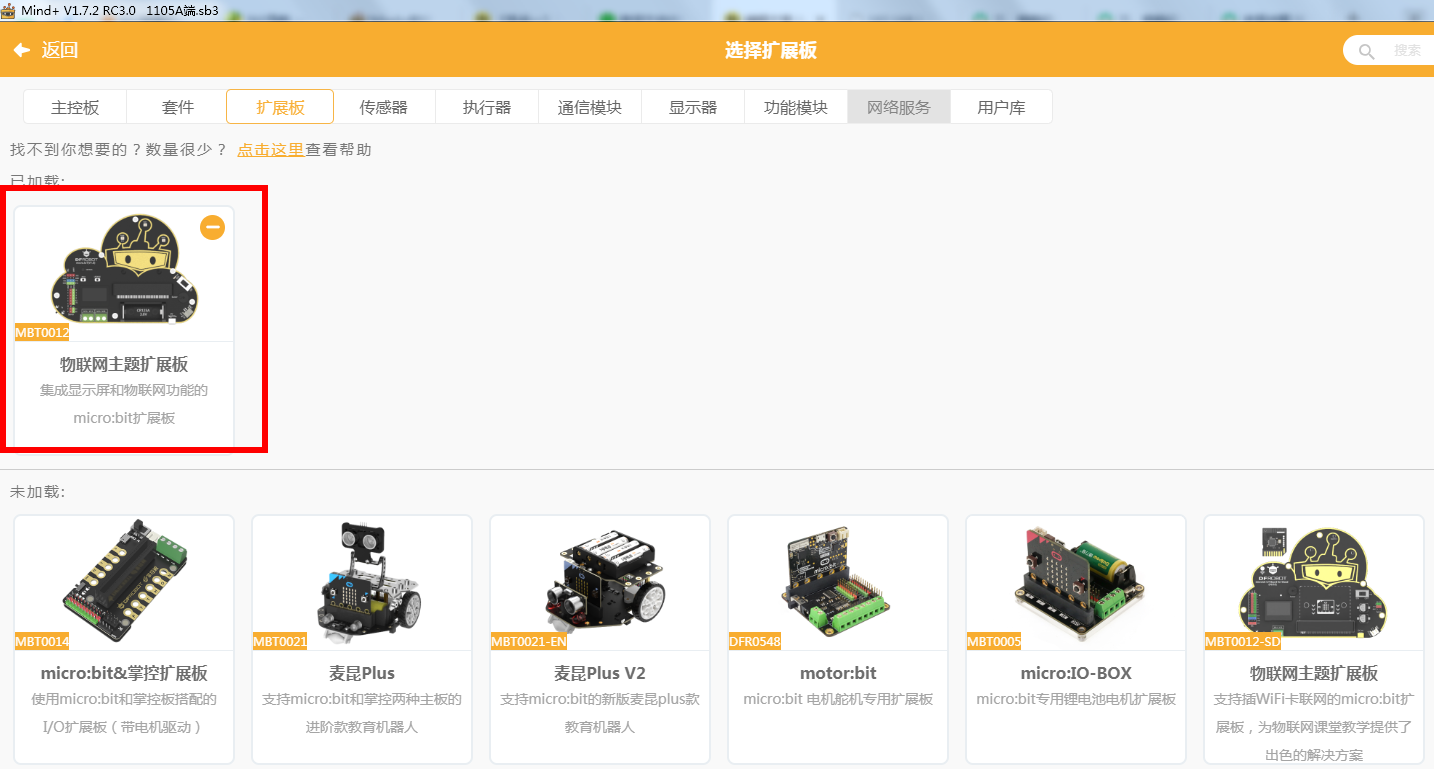Click the motor:bit board image
The width and height of the screenshot is (1434, 769).
838,582
